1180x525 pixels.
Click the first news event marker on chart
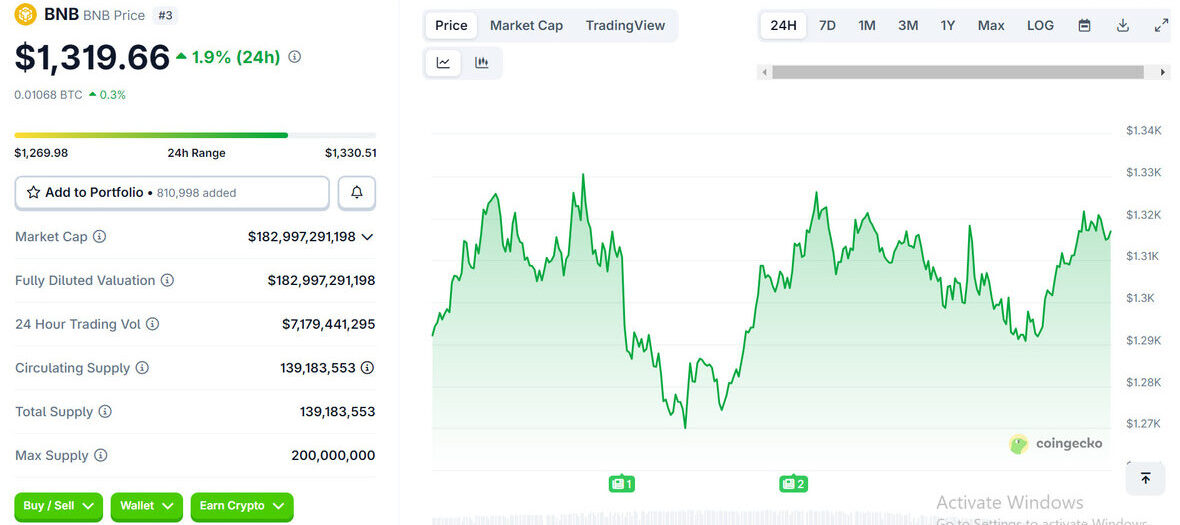621,484
